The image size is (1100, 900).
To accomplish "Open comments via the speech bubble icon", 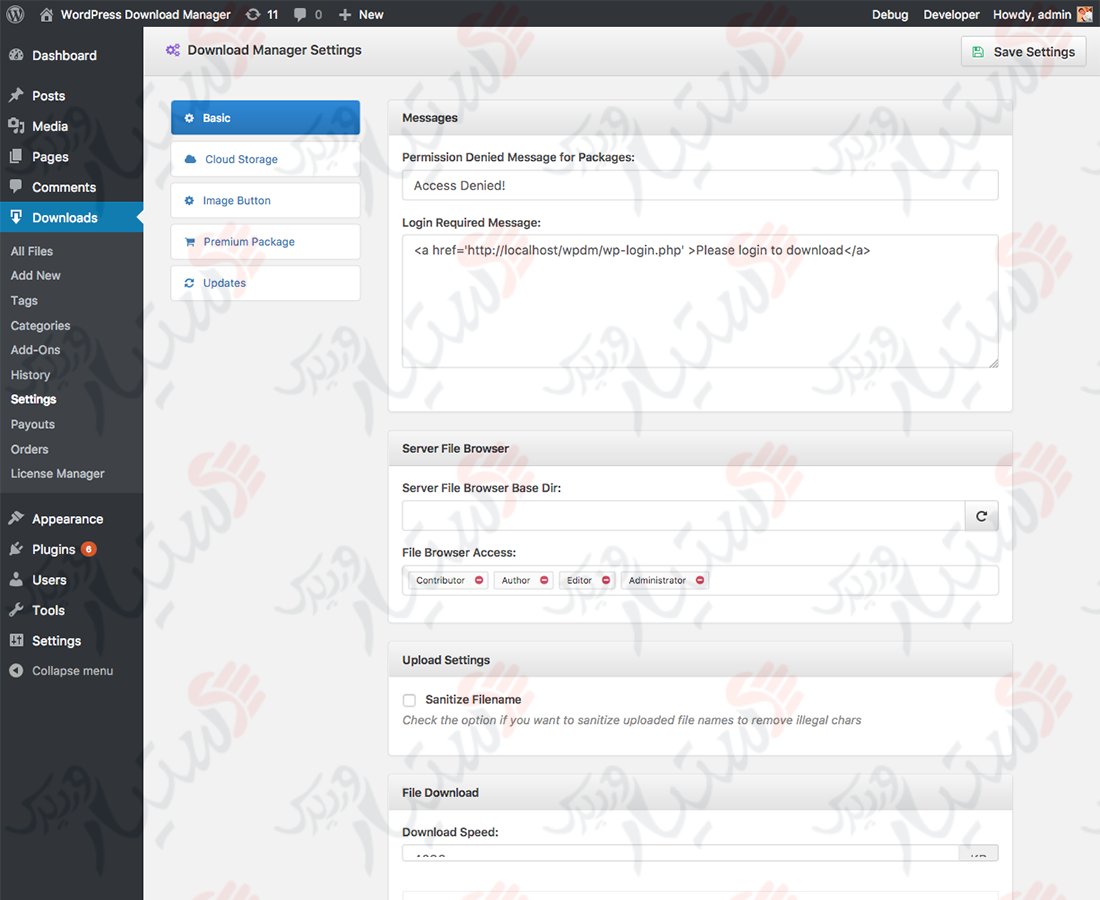I will [300, 14].
